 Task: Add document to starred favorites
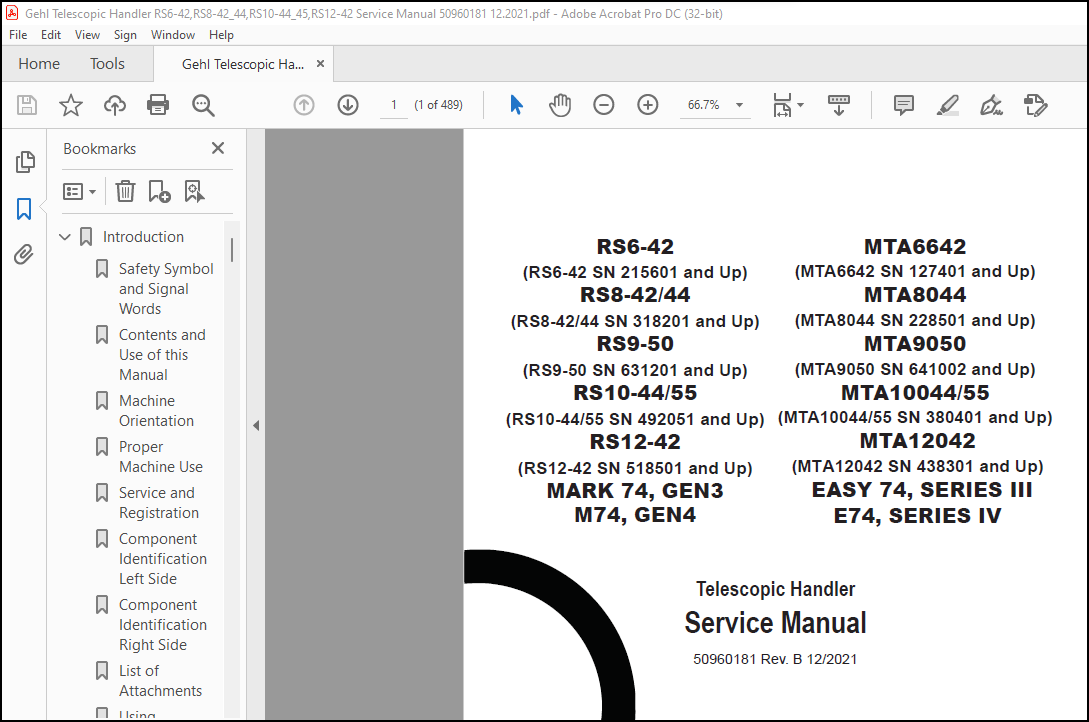click(71, 105)
